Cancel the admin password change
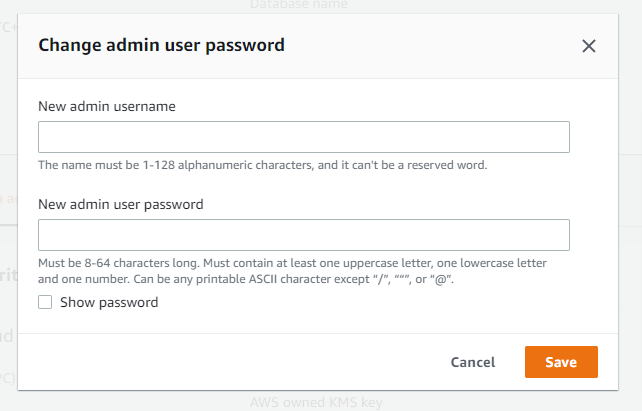 coord(472,362)
